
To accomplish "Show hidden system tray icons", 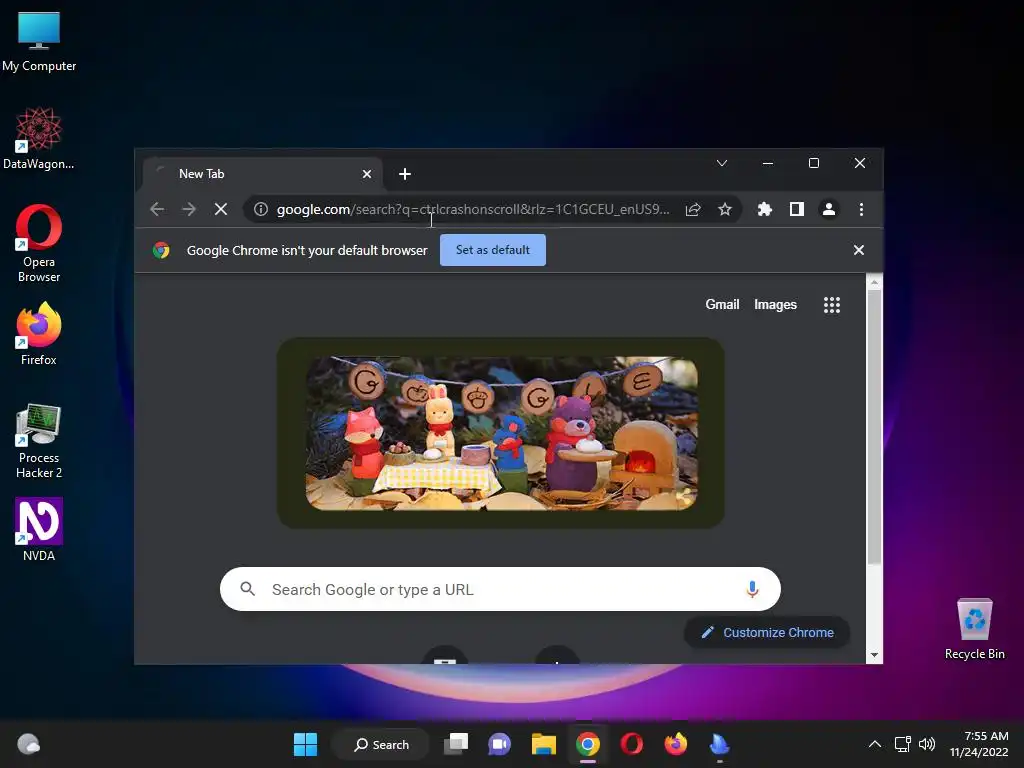I will click(x=875, y=744).
